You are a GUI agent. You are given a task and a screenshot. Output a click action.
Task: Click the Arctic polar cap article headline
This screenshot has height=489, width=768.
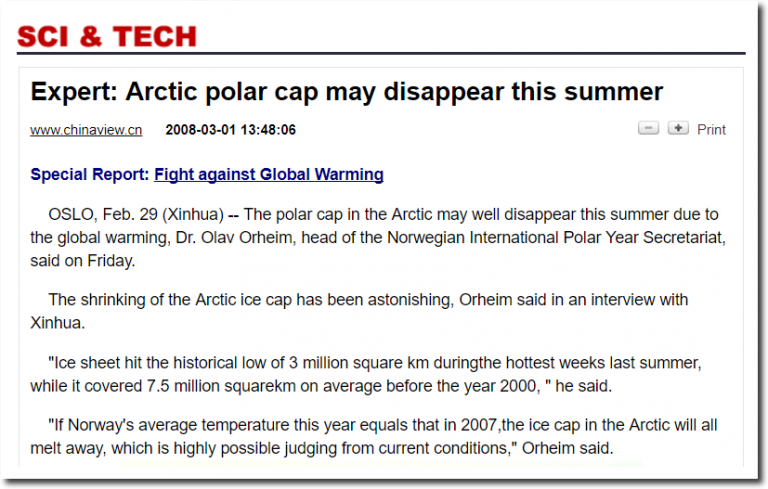point(347,92)
